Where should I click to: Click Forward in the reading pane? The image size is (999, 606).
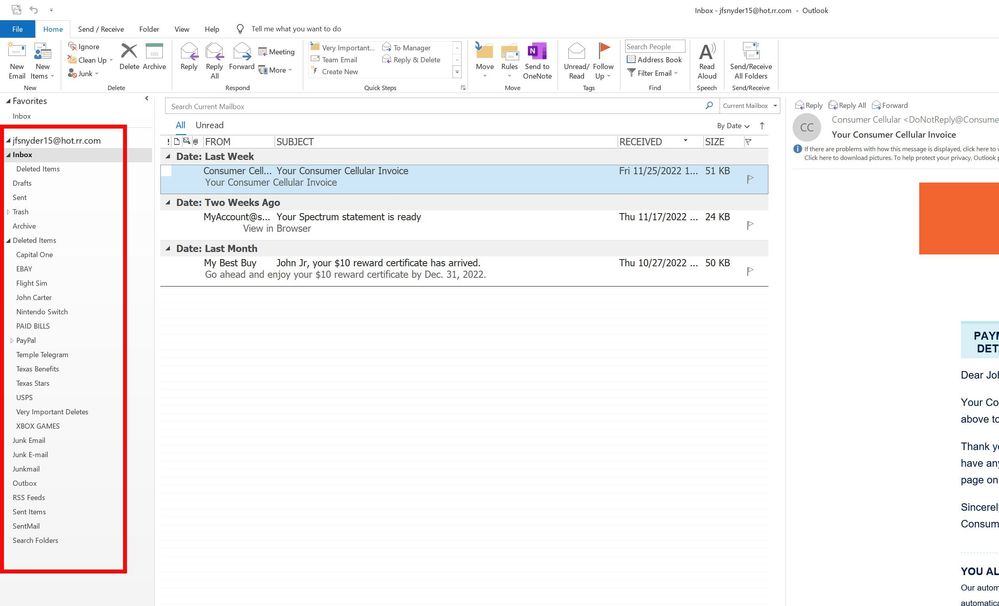[889, 105]
